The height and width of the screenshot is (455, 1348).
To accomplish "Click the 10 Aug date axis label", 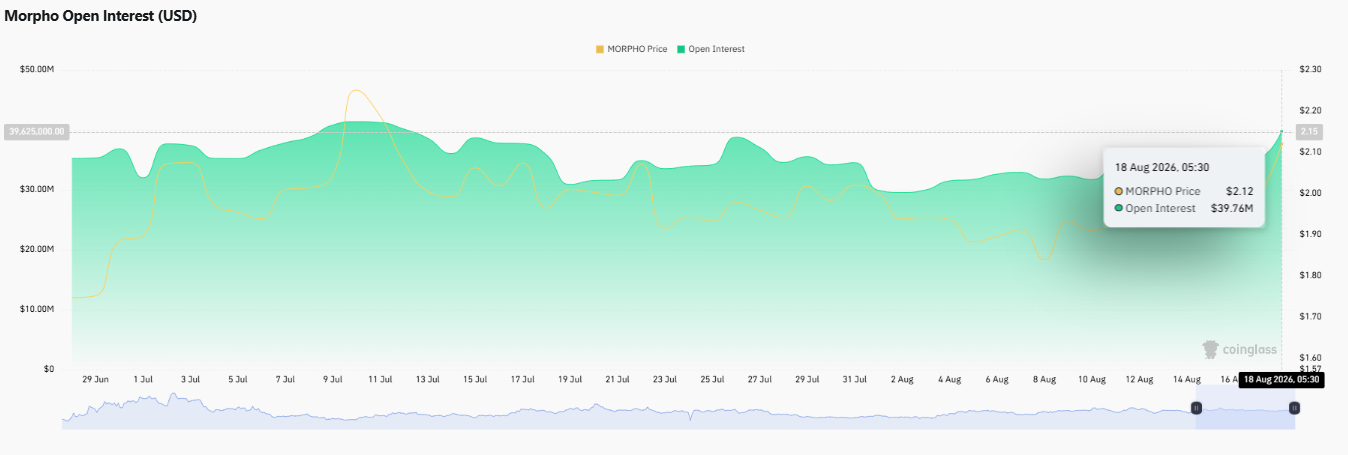I will (x=1091, y=380).
